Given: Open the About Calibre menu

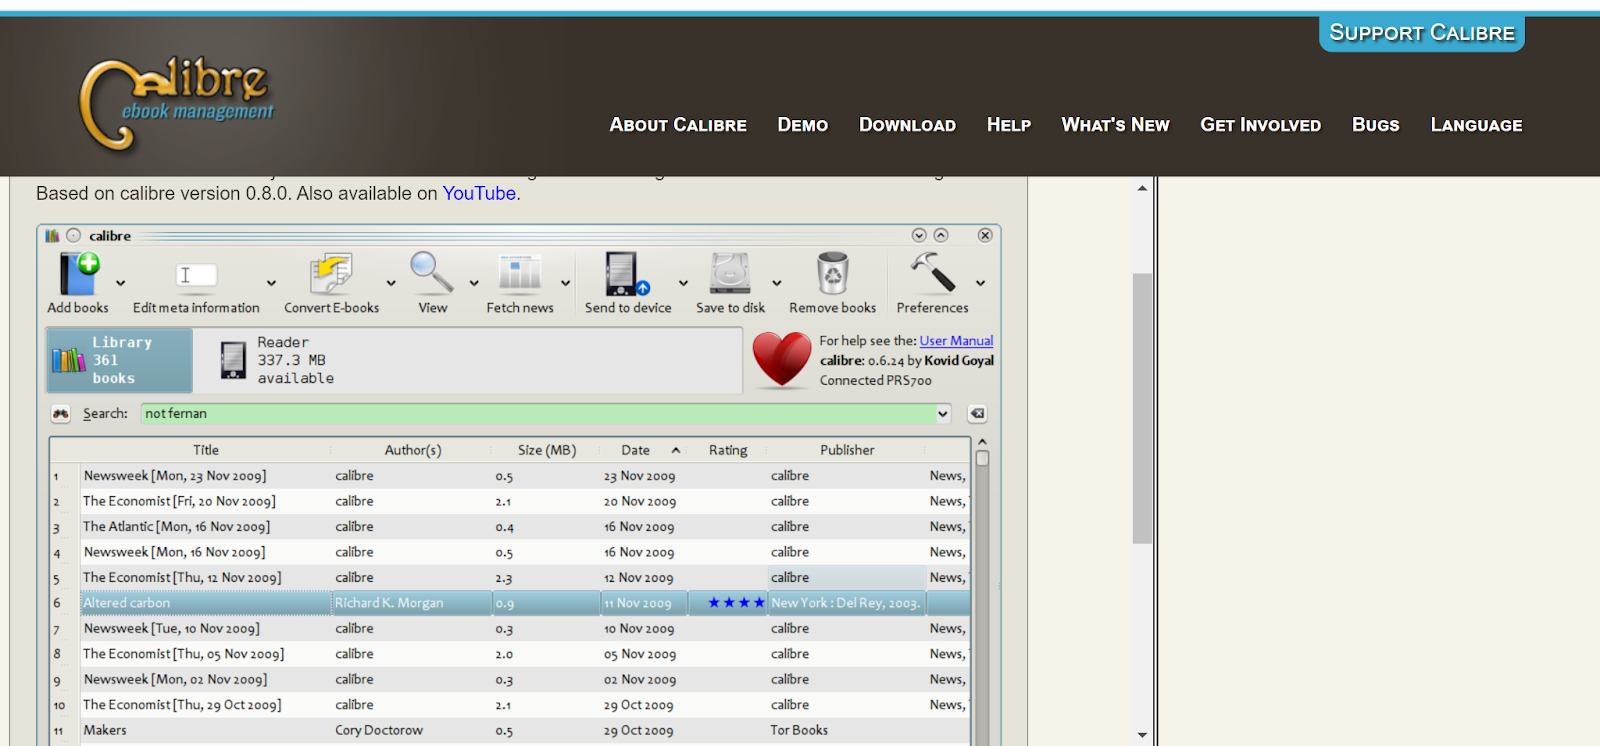Looking at the screenshot, I should [x=678, y=125].
